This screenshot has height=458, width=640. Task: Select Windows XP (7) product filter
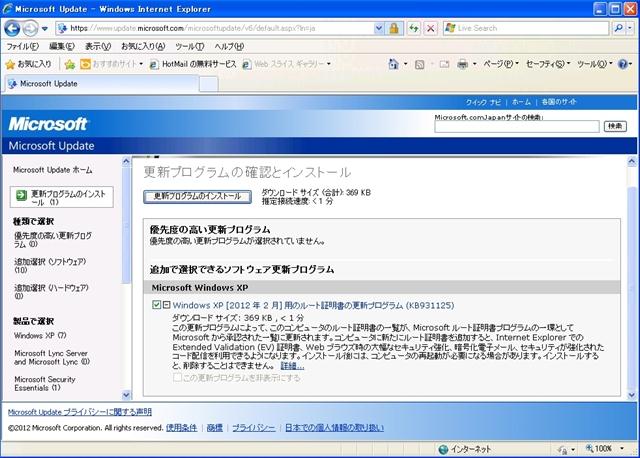coord(40,336)
